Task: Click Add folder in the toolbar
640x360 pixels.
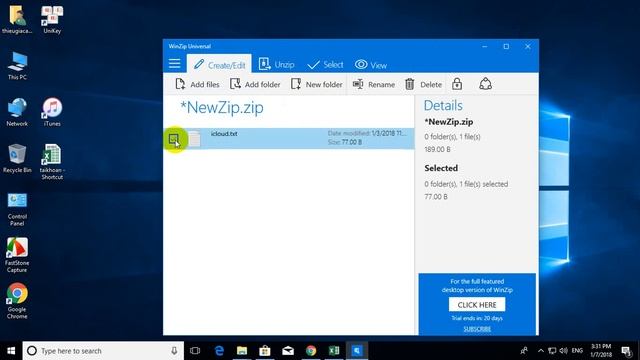Action: point(255,84)
